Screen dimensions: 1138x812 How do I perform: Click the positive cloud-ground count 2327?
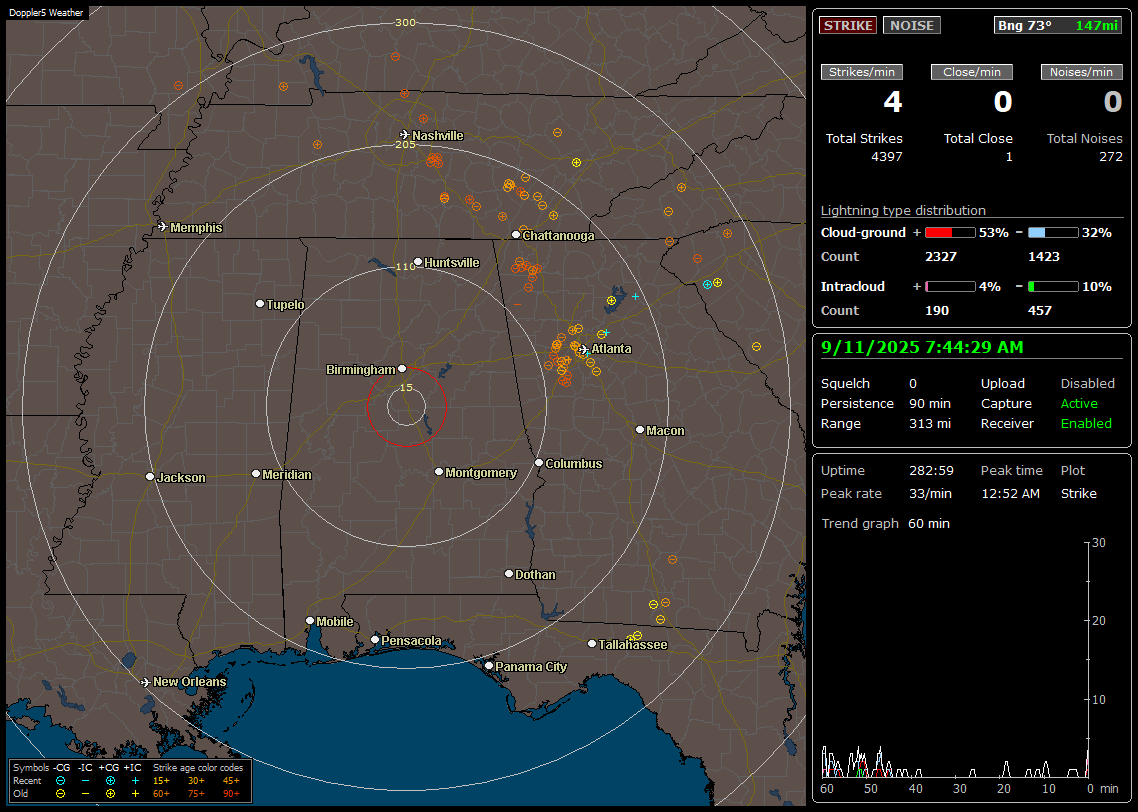click(x=941, y=257)
